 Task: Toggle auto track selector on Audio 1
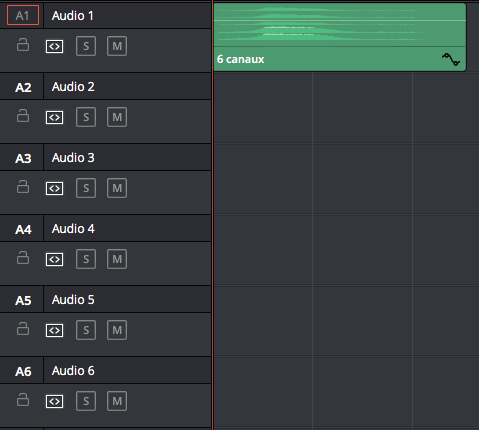[54, 46]
